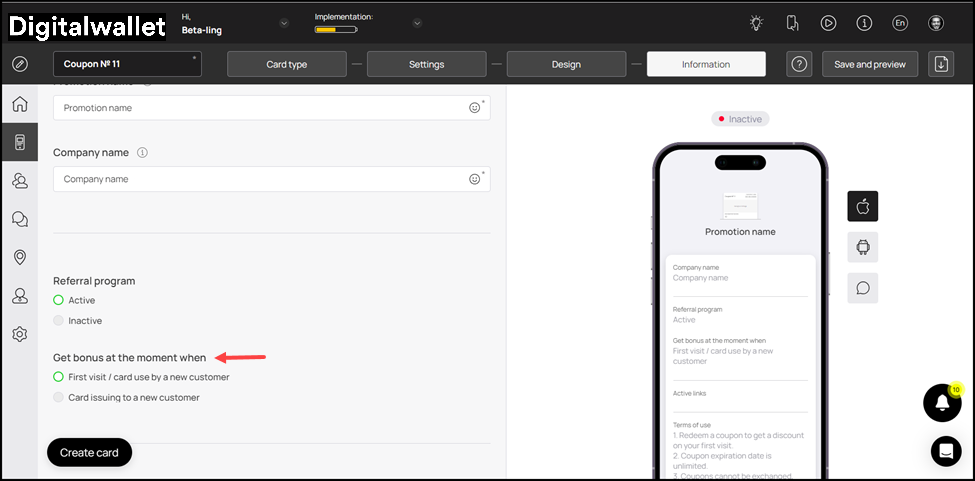Select Card issuing to a new customer
Viewport: 975px width, 481px height.
pos(58,397)
